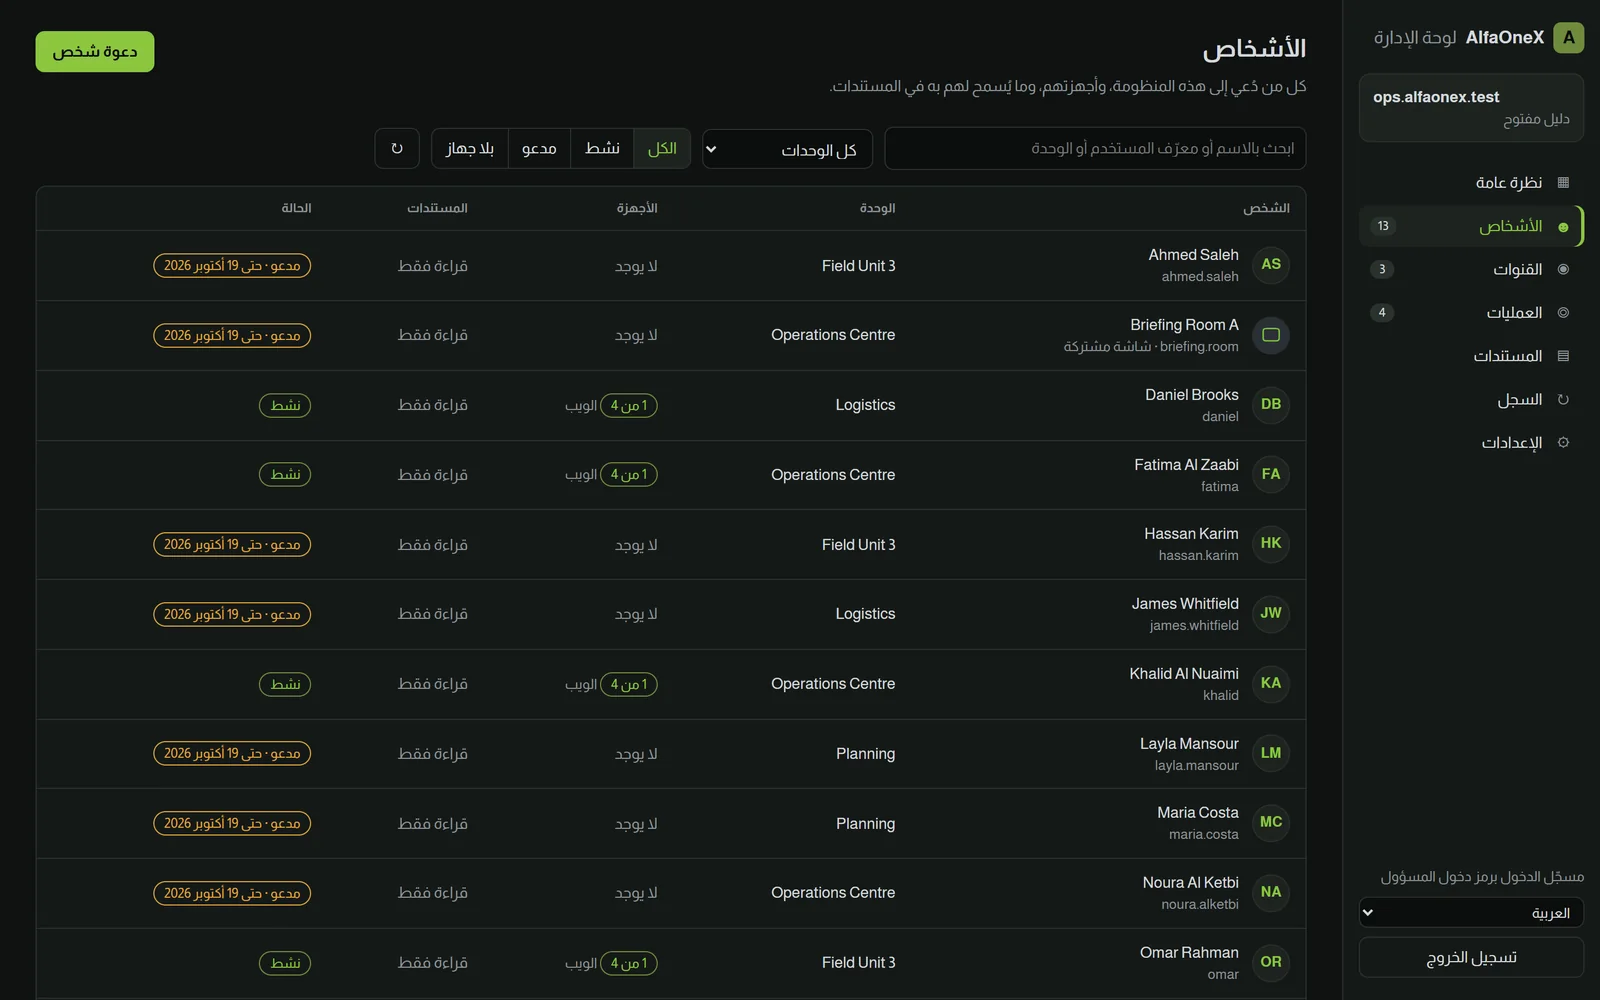Screen dimensions: 1600x1000
Task: Click the LM avatar for Layla Mansour
Action: (x=1271, y=753)
